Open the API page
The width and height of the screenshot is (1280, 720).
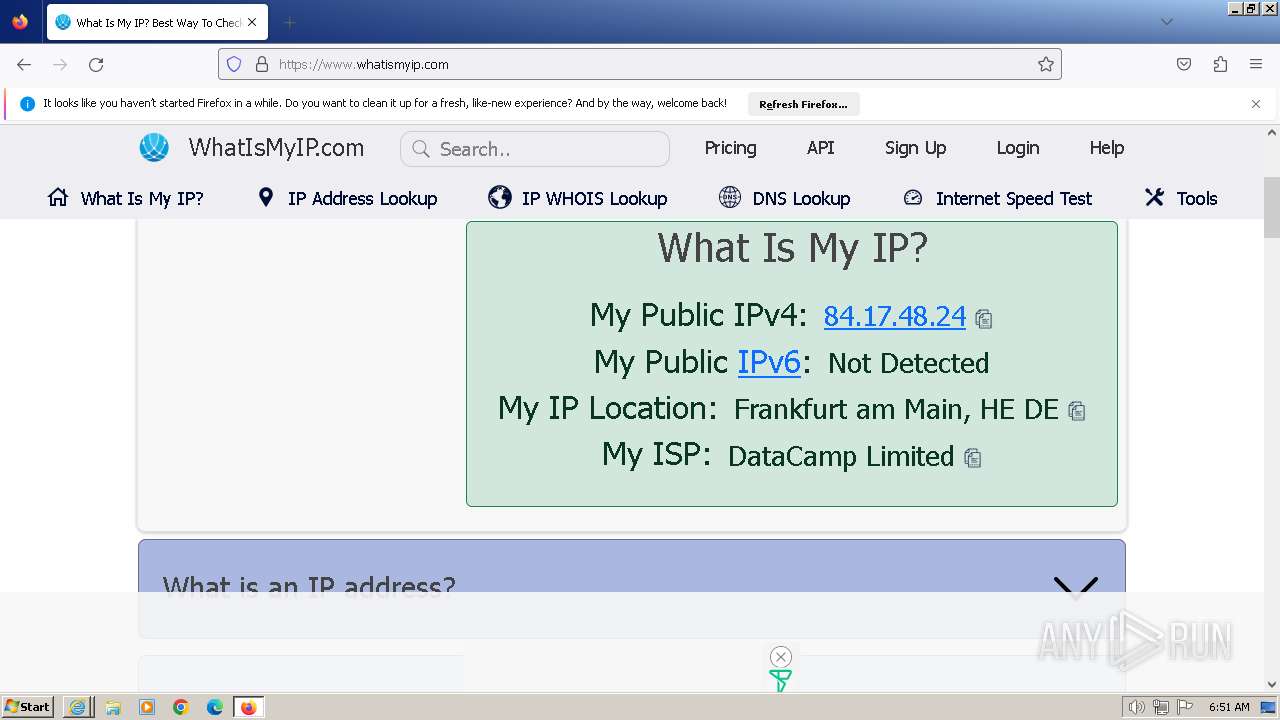[x=821, y=148]
